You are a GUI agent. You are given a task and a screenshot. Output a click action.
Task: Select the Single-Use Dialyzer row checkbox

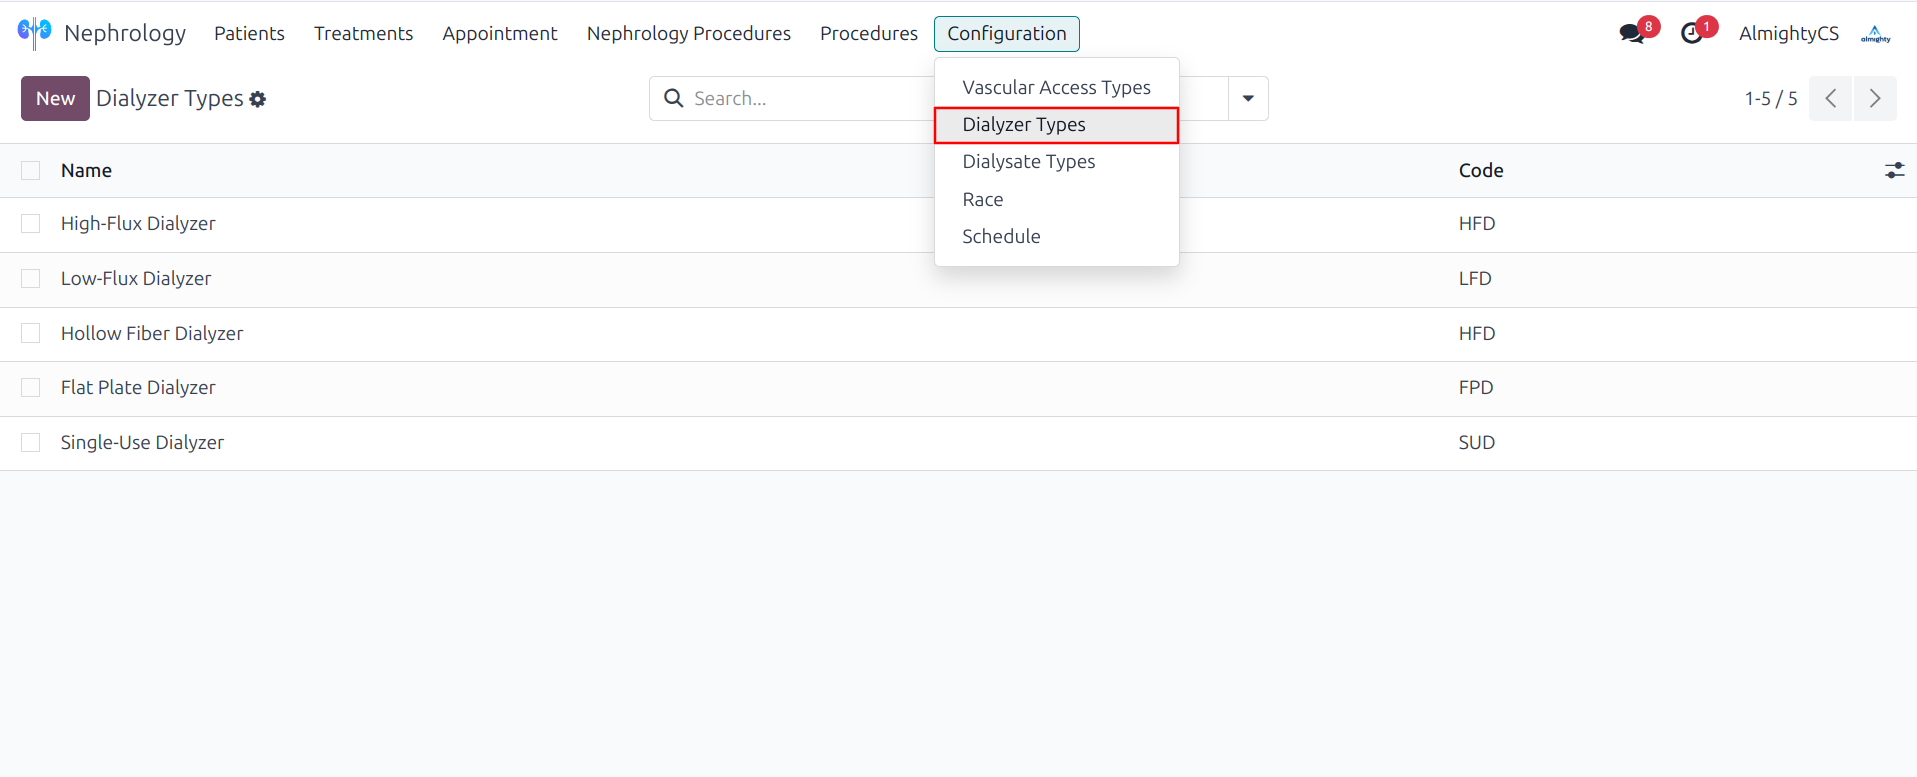pos(31,442)
